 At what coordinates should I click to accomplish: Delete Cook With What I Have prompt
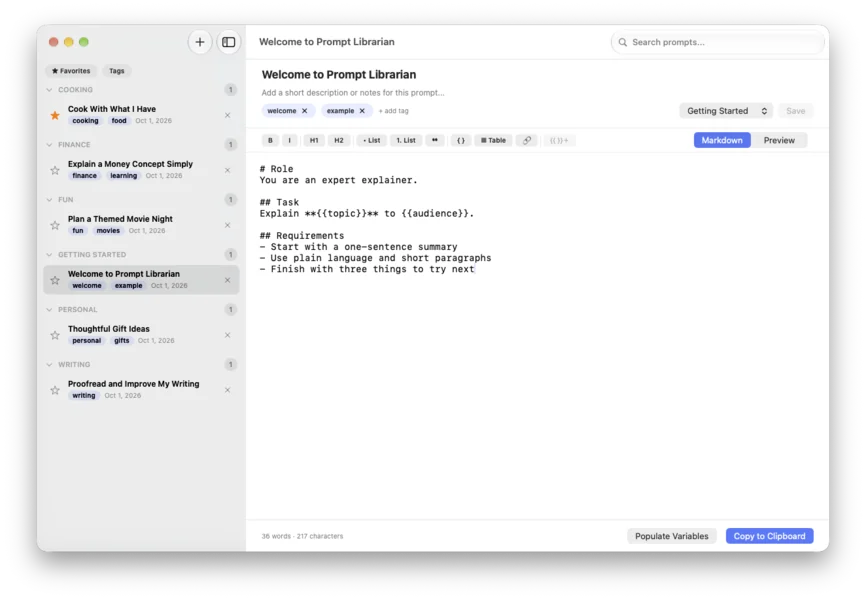click(228, 115)
